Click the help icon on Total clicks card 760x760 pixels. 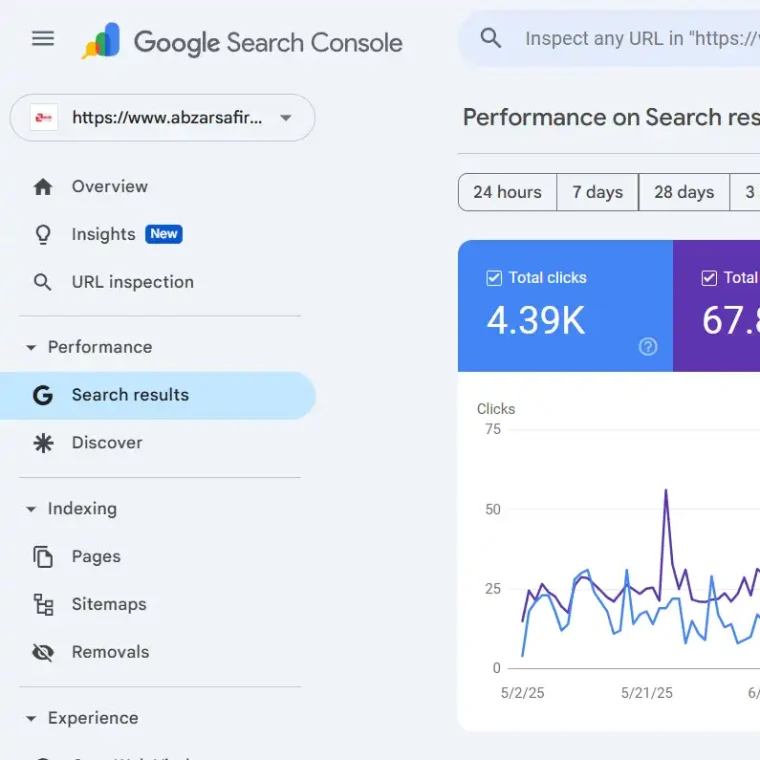tap(648, 347)
